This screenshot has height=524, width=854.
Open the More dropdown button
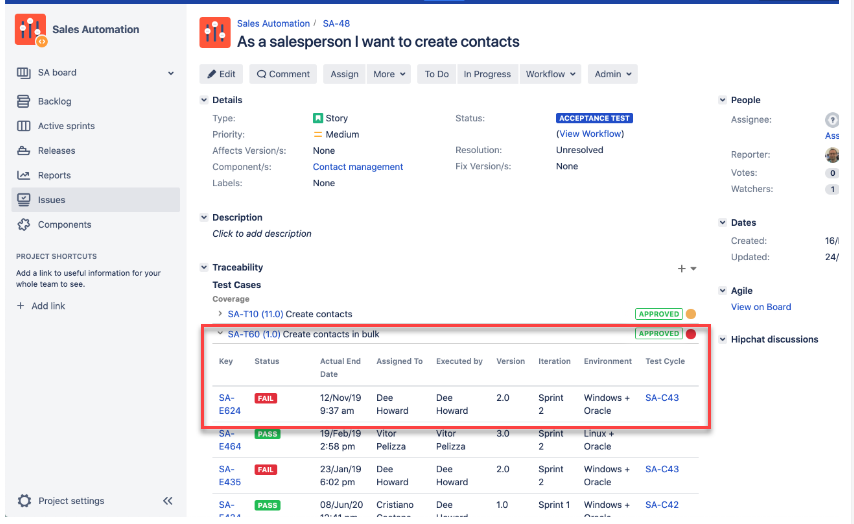[389, 74]
